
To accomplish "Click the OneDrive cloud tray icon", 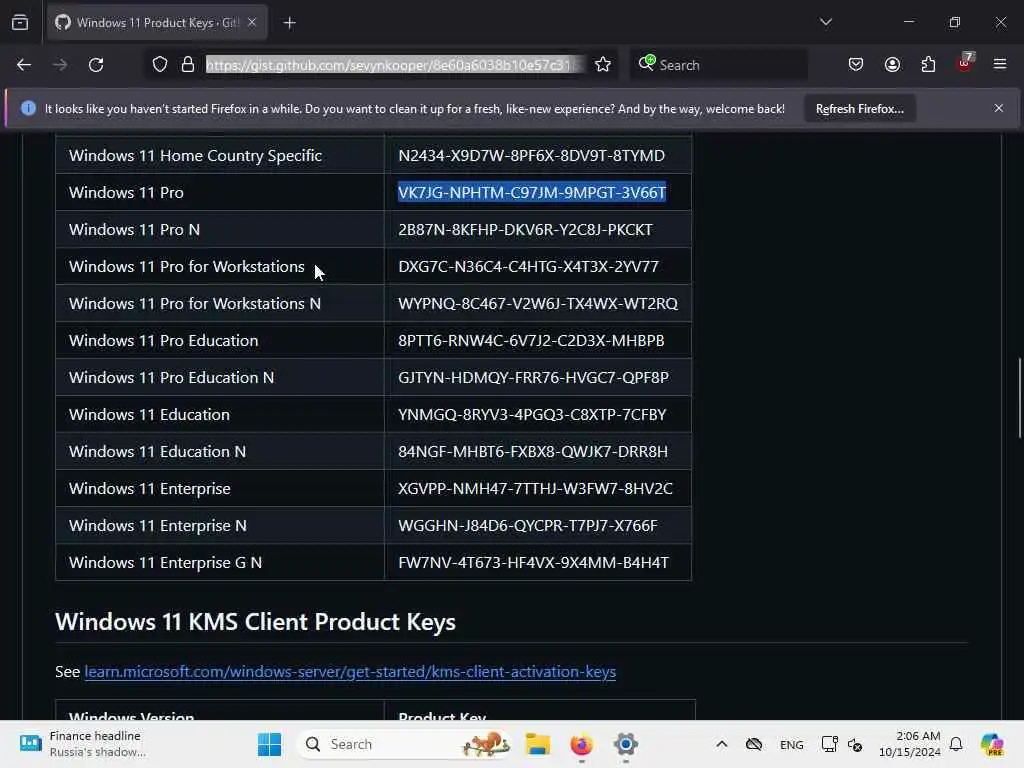I will (754, 744).
